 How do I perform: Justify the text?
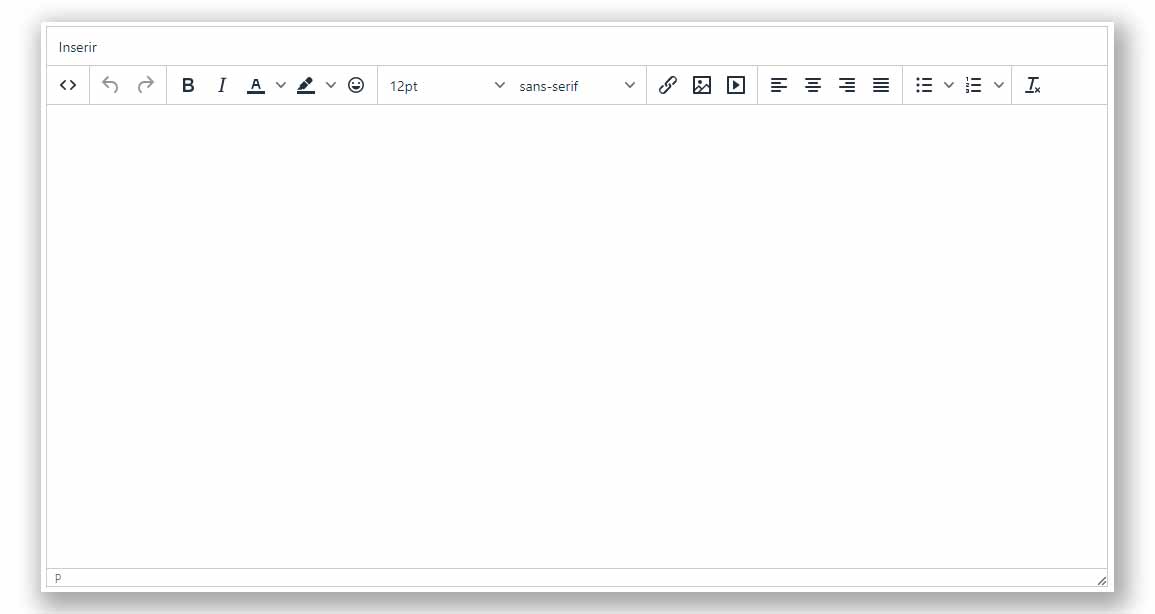tap(881, 85)
